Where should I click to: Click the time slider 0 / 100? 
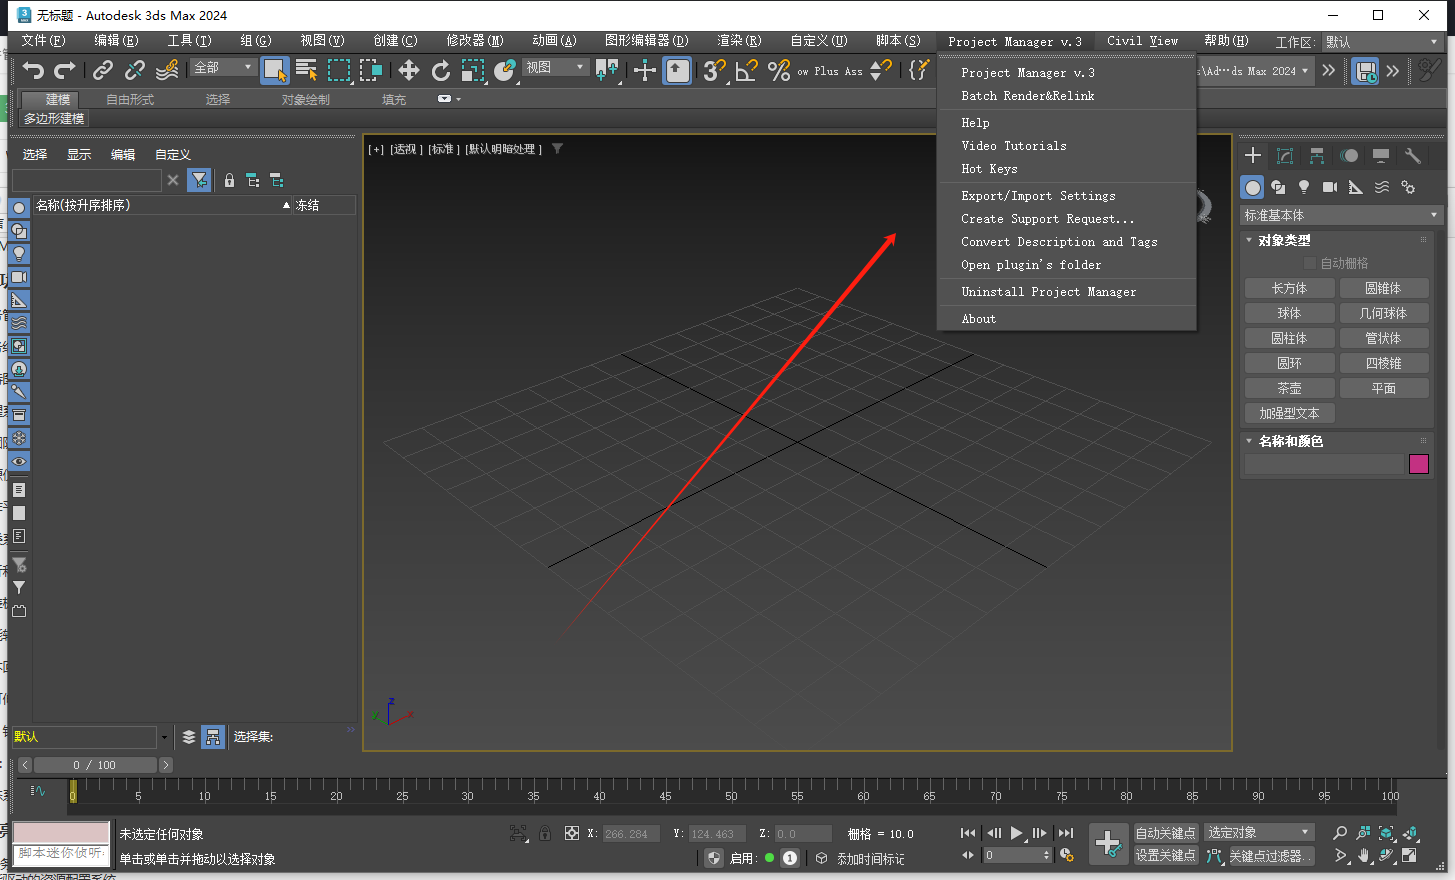coord(95,765)
